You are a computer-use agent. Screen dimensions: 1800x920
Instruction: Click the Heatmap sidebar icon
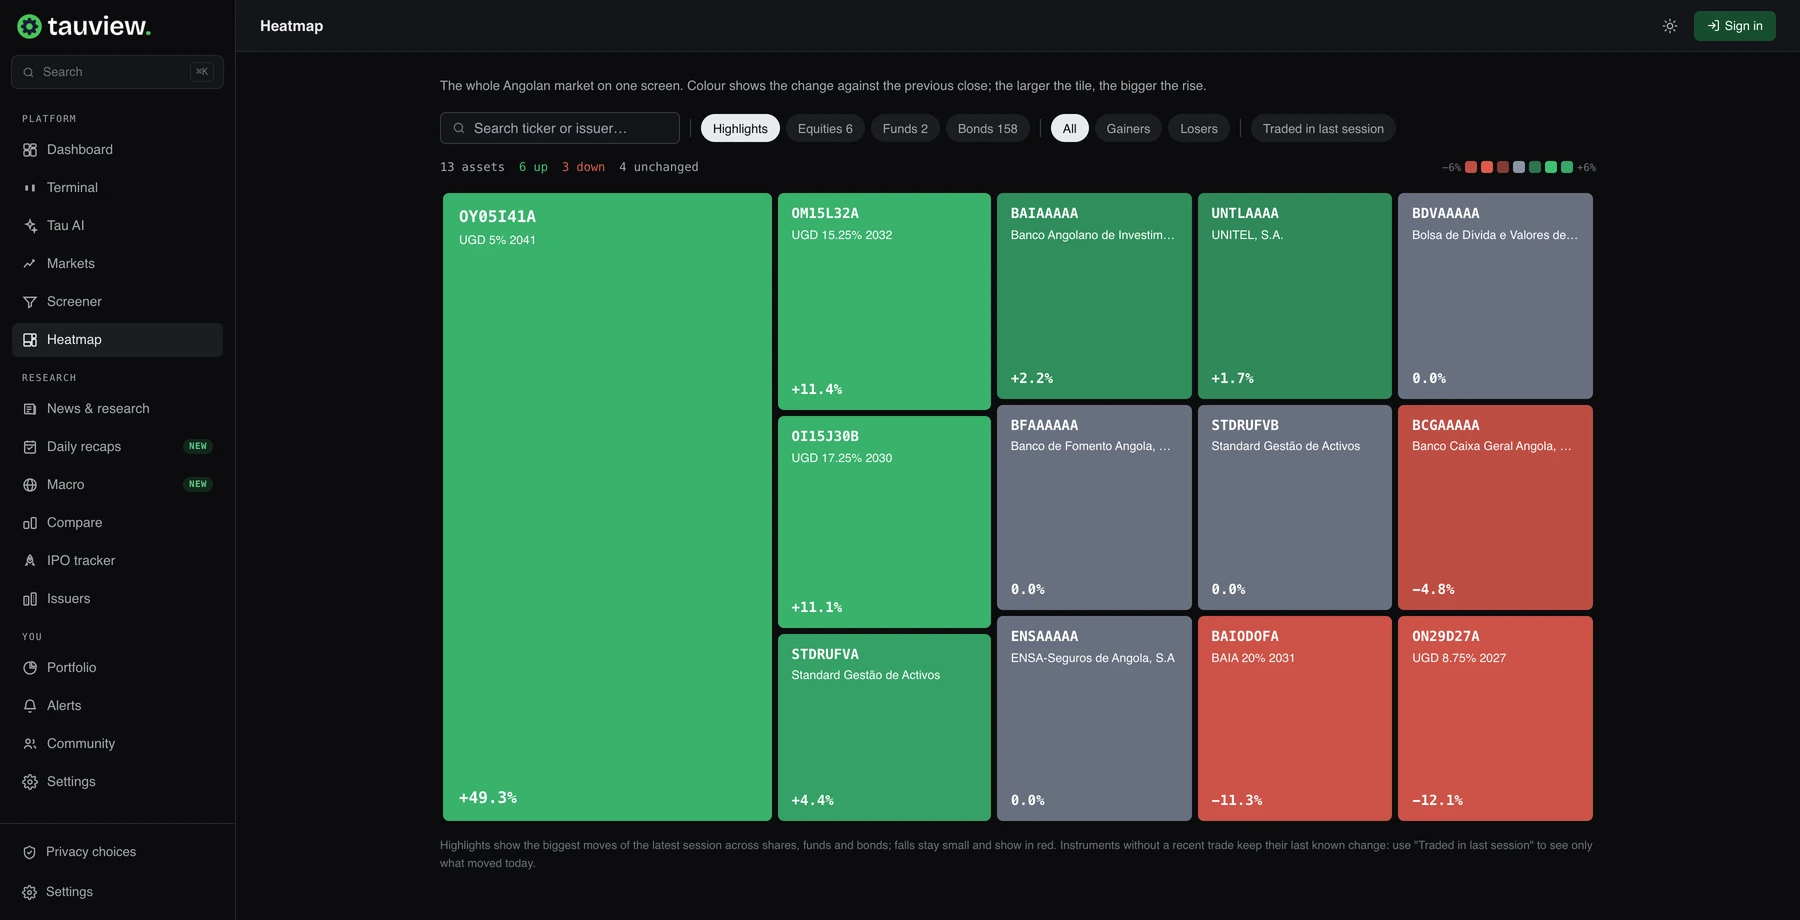(x=30, y=340)
